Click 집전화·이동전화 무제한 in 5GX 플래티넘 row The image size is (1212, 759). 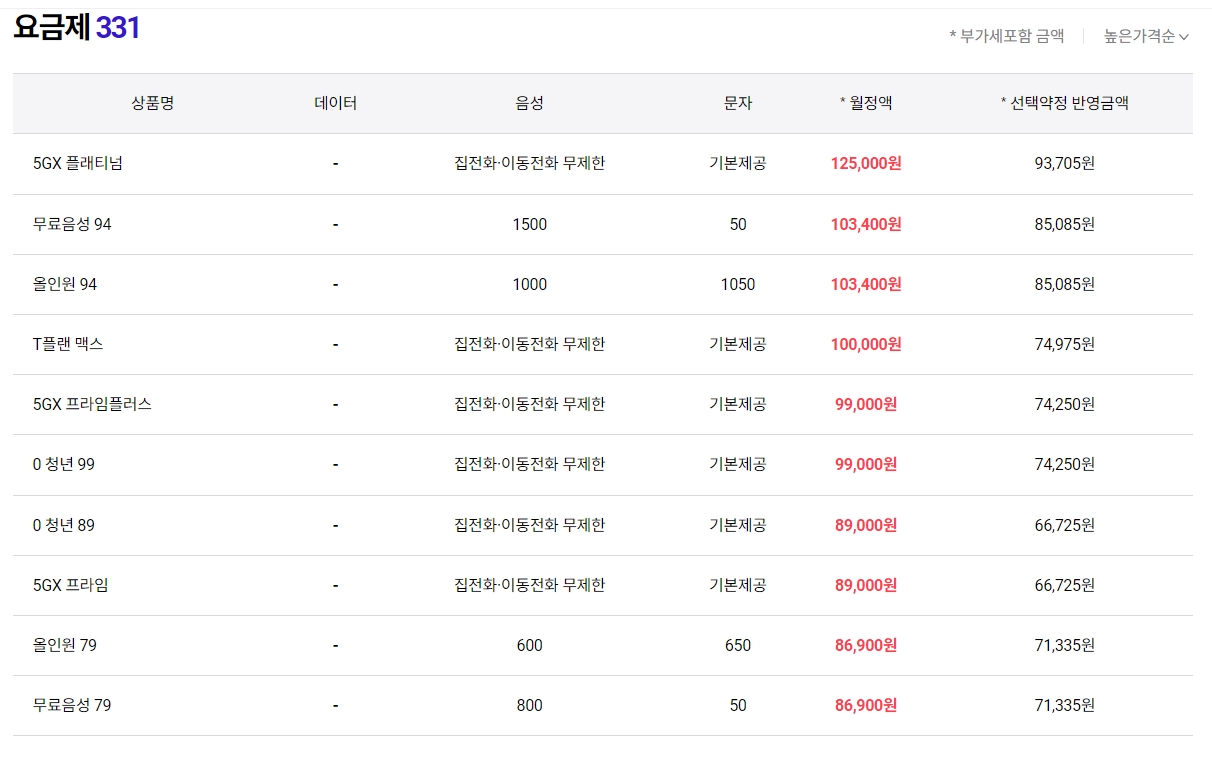coord(529,164)
